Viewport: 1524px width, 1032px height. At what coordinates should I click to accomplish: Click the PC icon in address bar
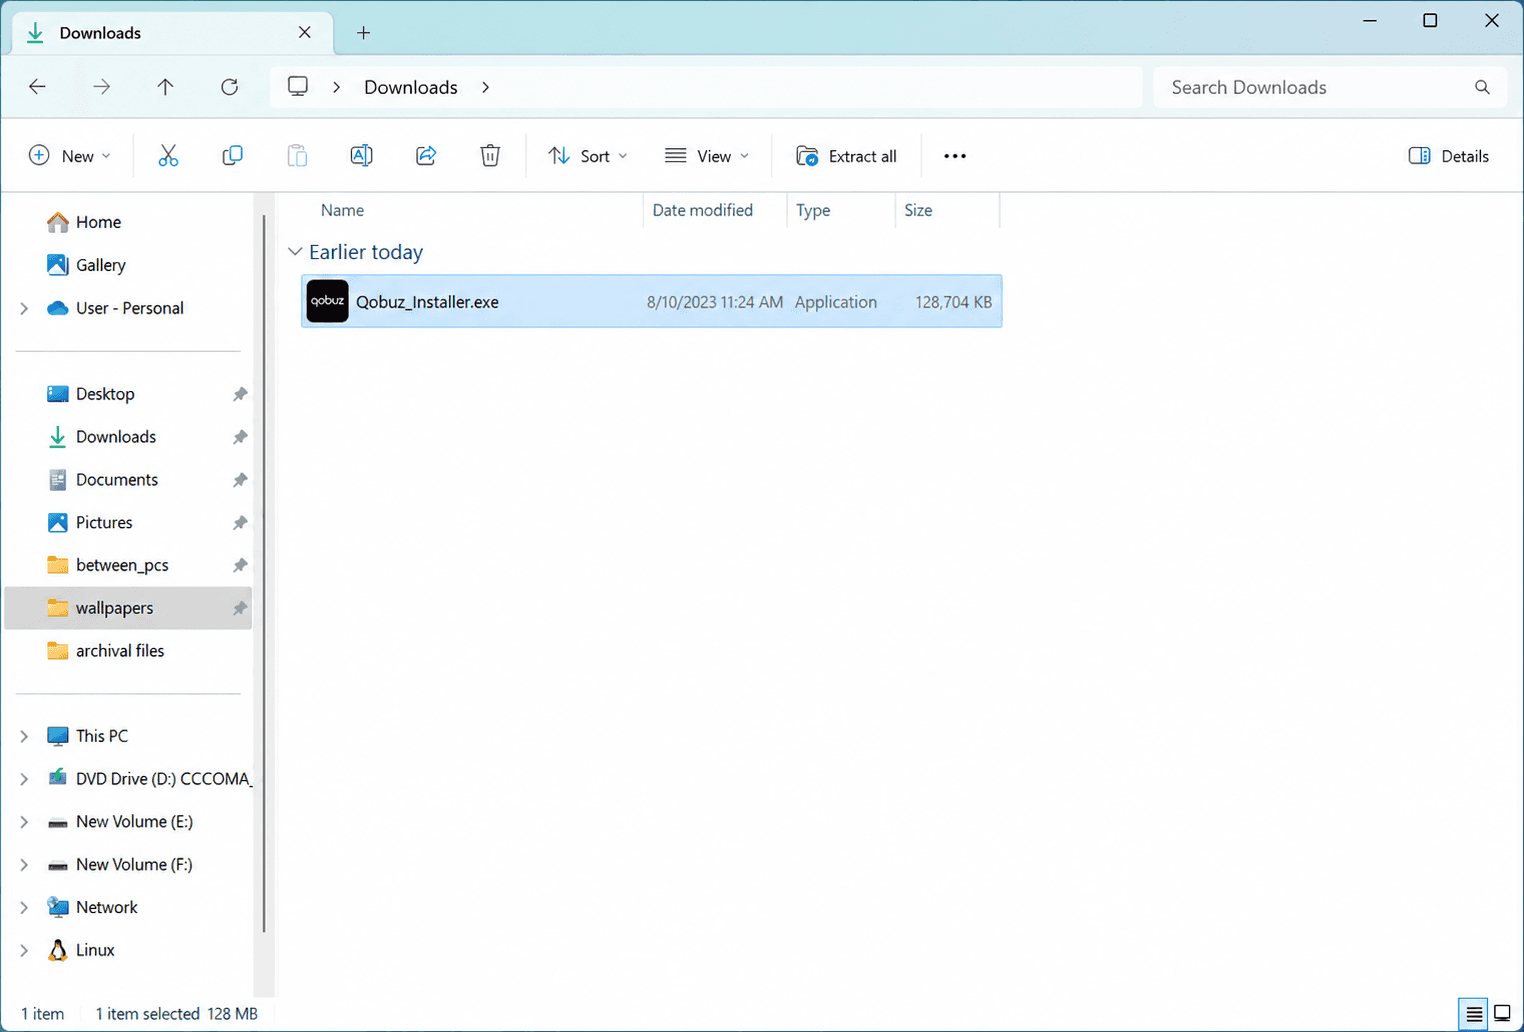298,86
